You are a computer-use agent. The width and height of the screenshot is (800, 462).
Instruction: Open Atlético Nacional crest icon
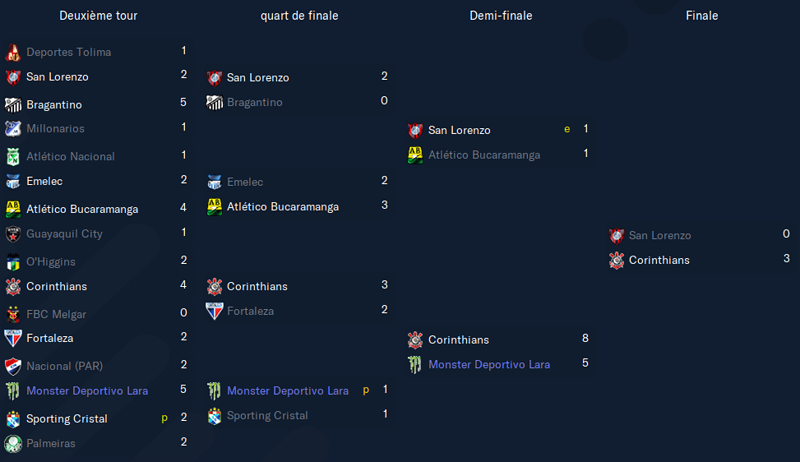click(x=13, y=157)
